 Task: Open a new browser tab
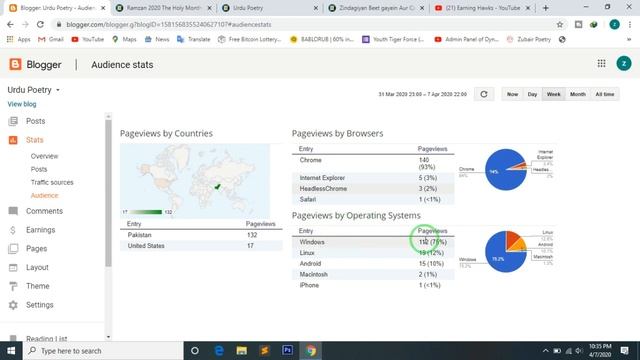pyautogui.click(x=546, y=8)
